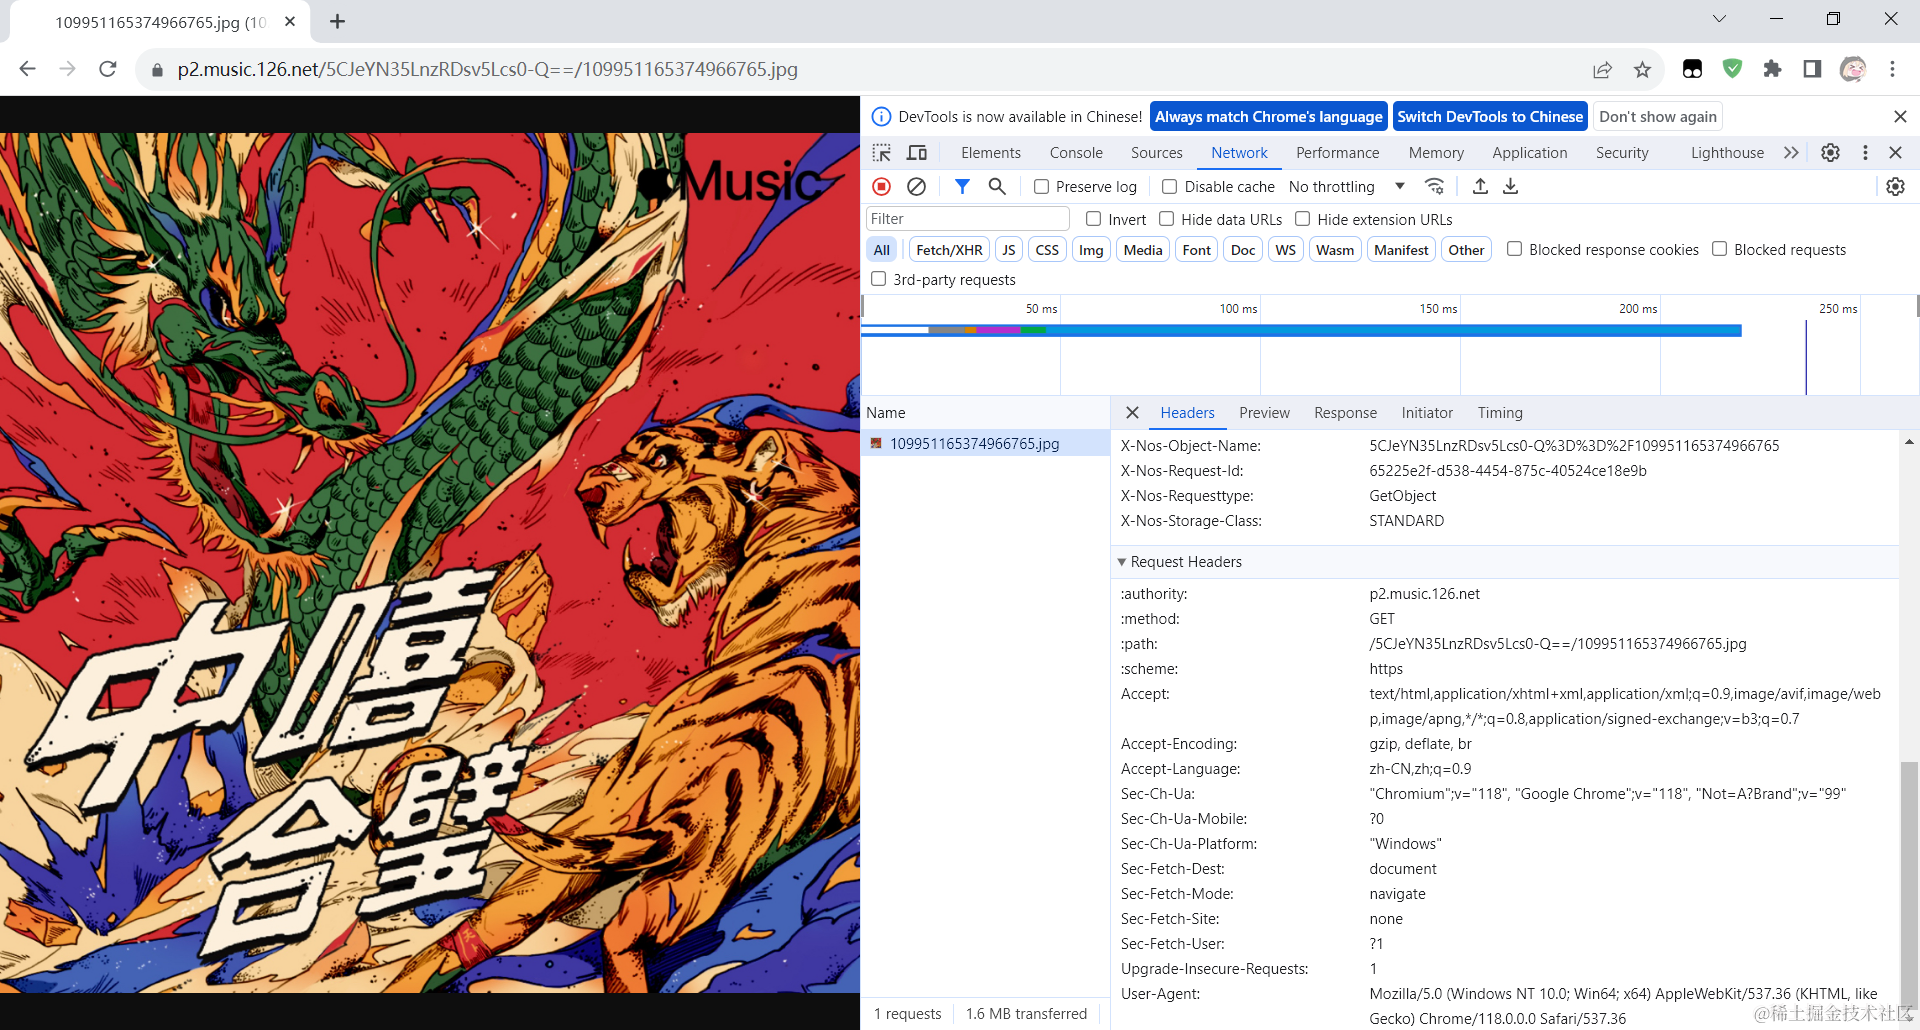1920x1030 pixels.
Task: Go back to the previous page
Action: tap(28, 69)
